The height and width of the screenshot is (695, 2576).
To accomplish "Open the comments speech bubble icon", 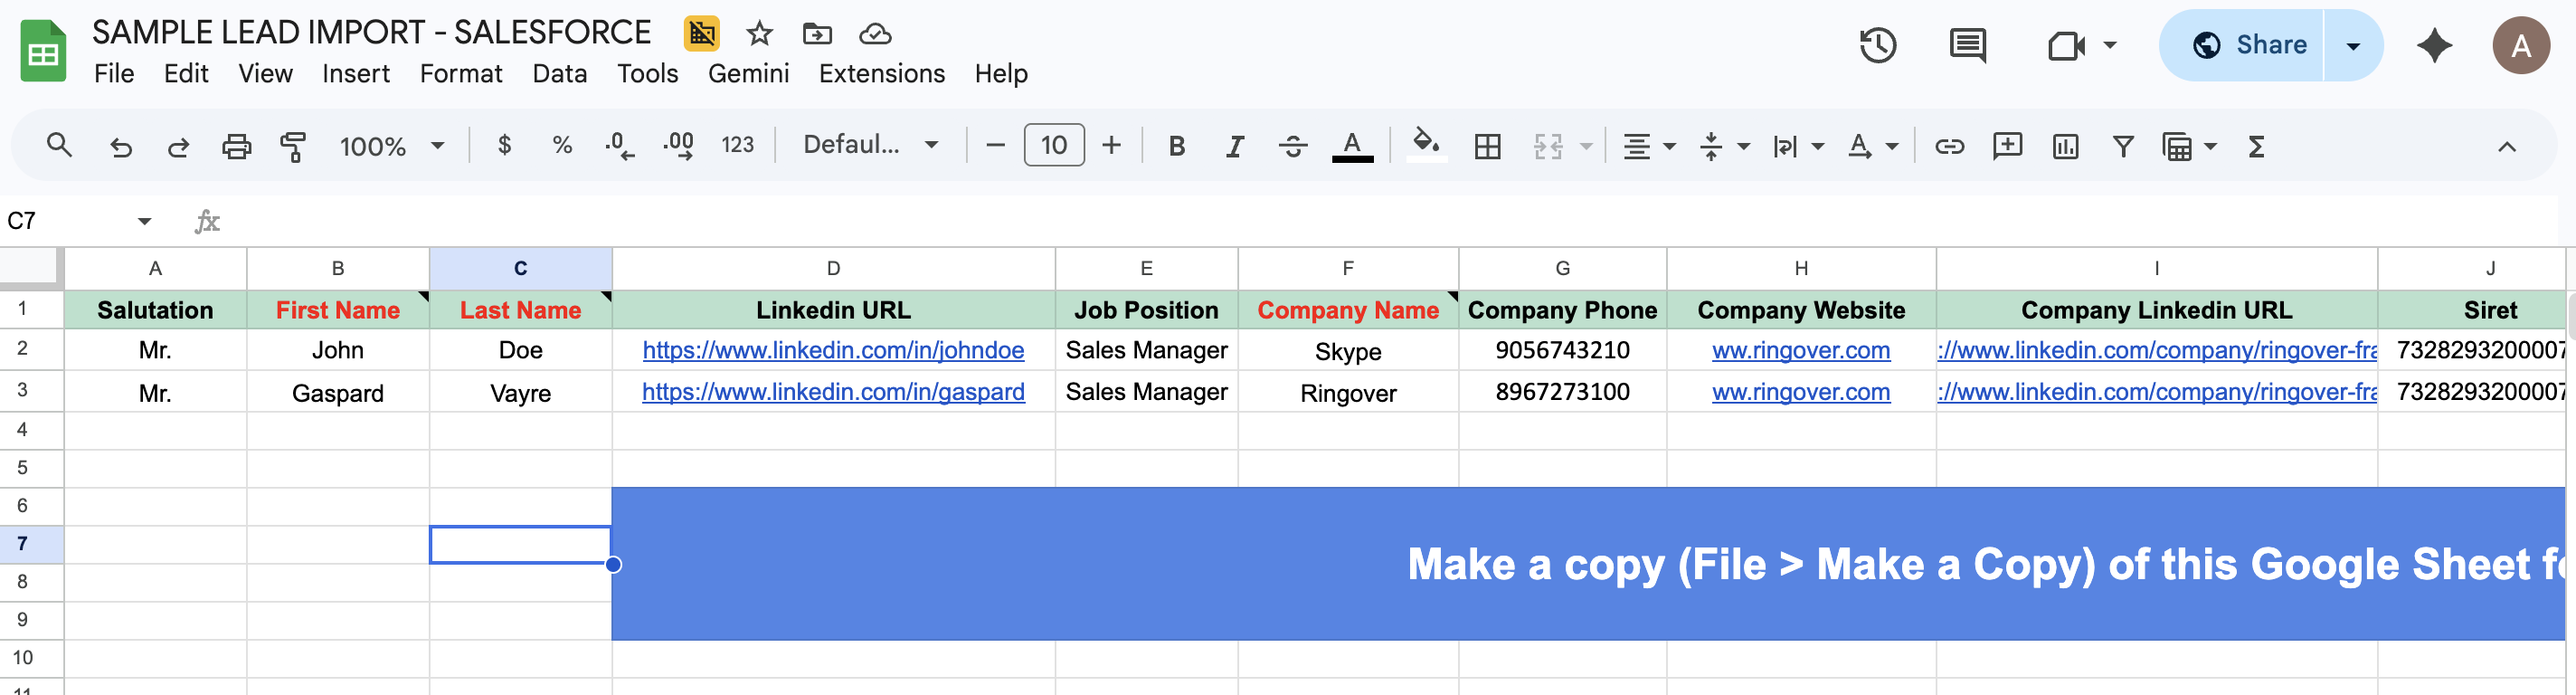I will click(x=1967, y=45).
